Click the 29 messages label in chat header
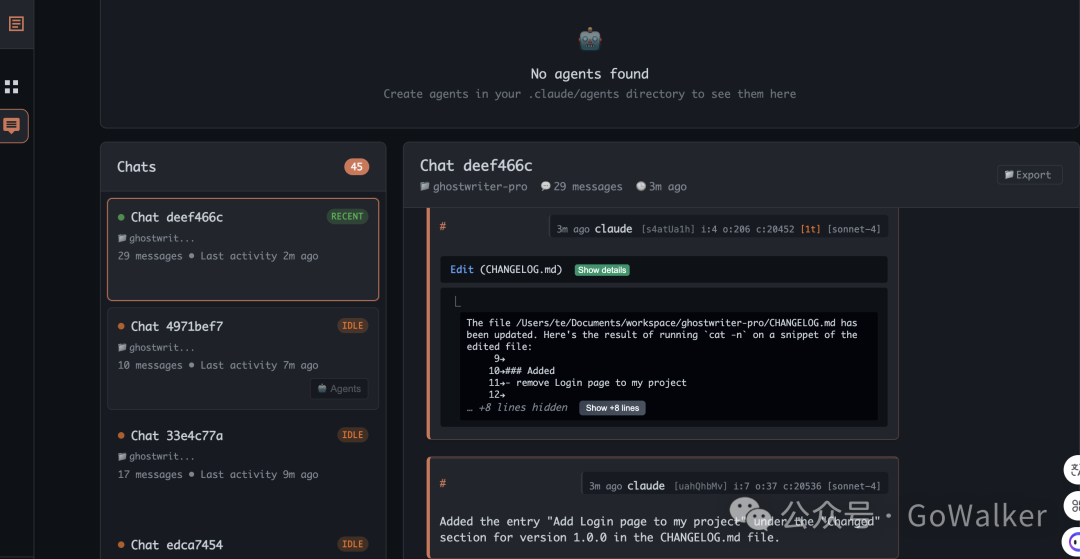The width and height of the screenshot is (1080, 559). click(582, 187)
